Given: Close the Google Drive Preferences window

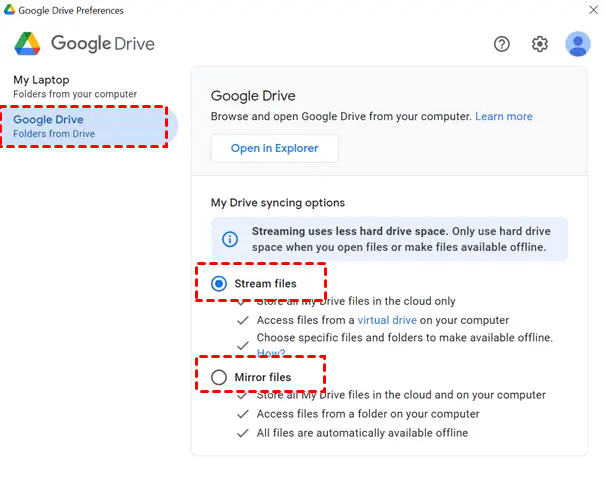Looking at the screenshot, I should coord(594,10).
